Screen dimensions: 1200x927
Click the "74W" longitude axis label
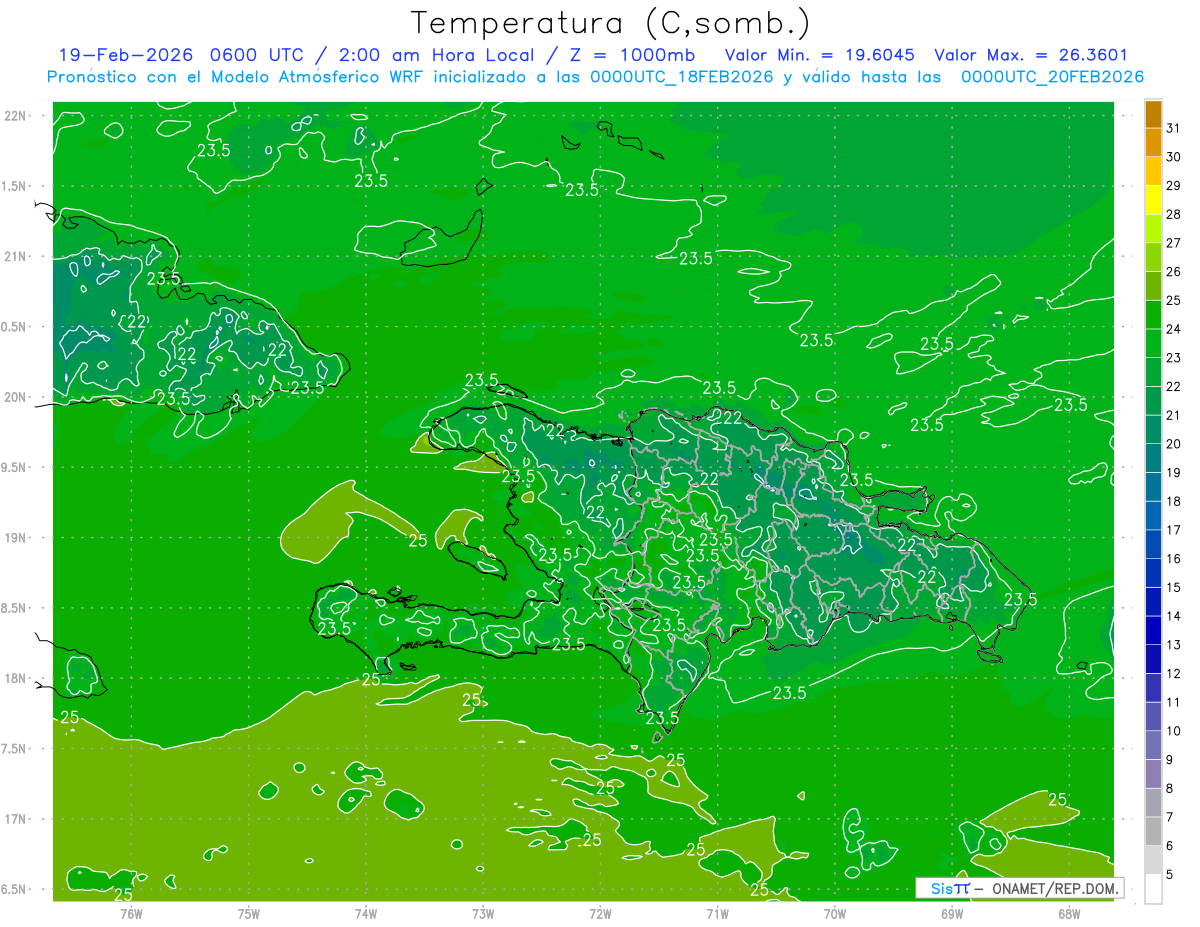pos(366,913)
